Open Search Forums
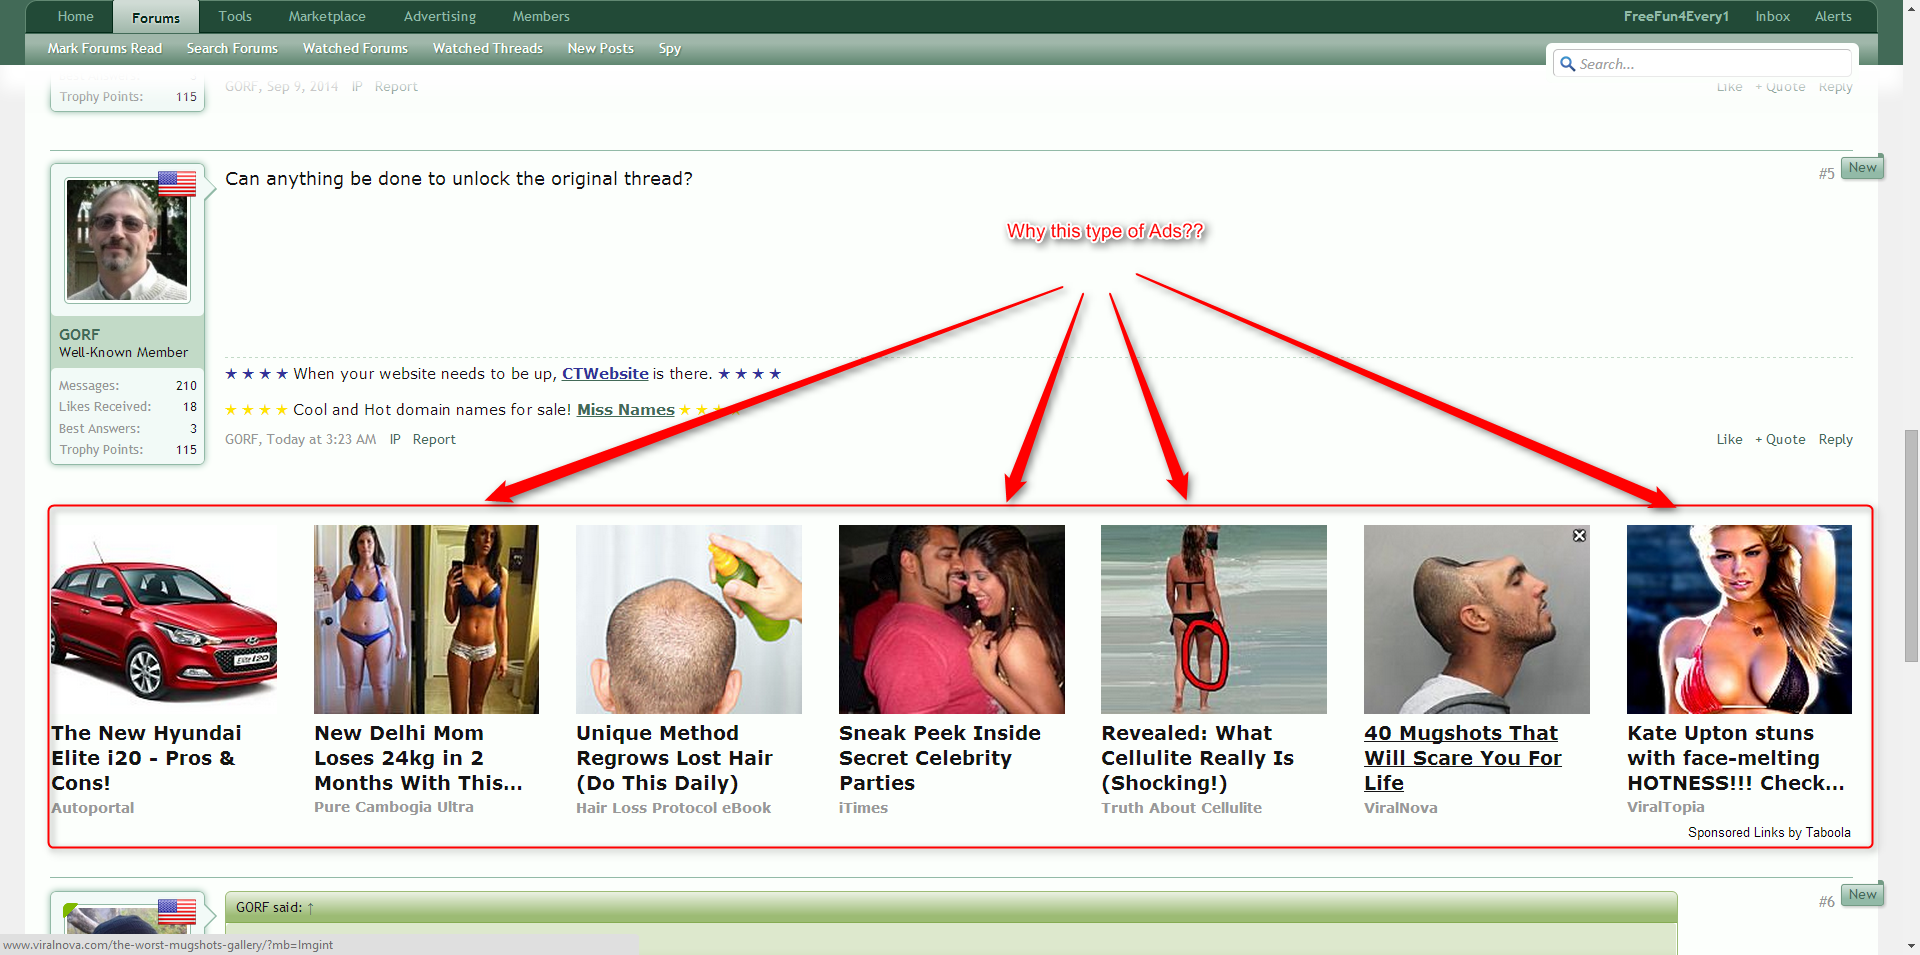This screenshot has height=955, width=1920. tap(232, 48)
